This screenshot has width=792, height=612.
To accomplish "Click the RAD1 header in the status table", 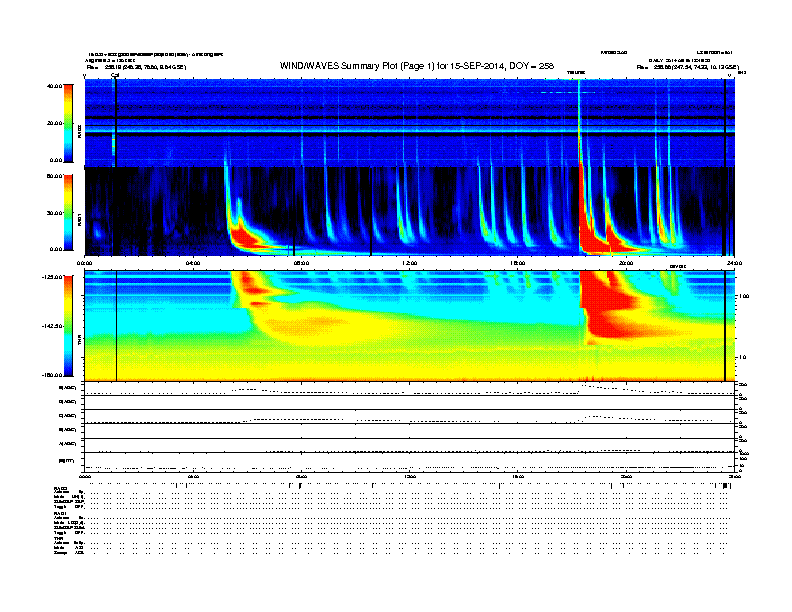I will coord(60,514).
